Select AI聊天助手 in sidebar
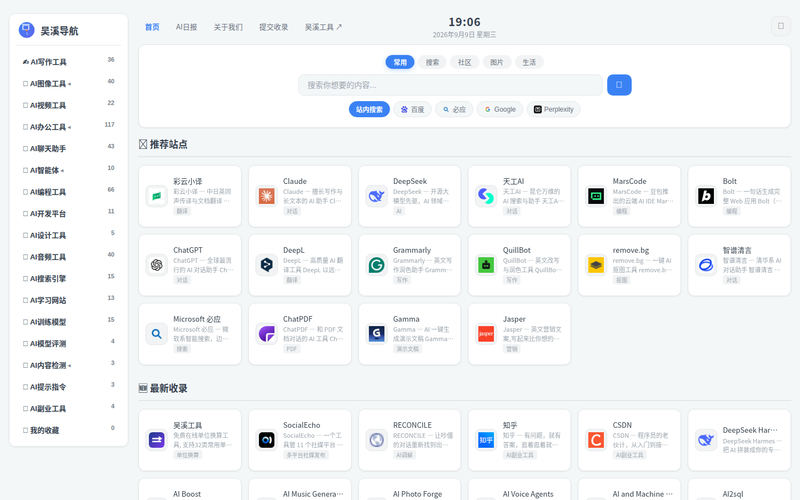The image size is (800, 500). [x=68, y=148]
